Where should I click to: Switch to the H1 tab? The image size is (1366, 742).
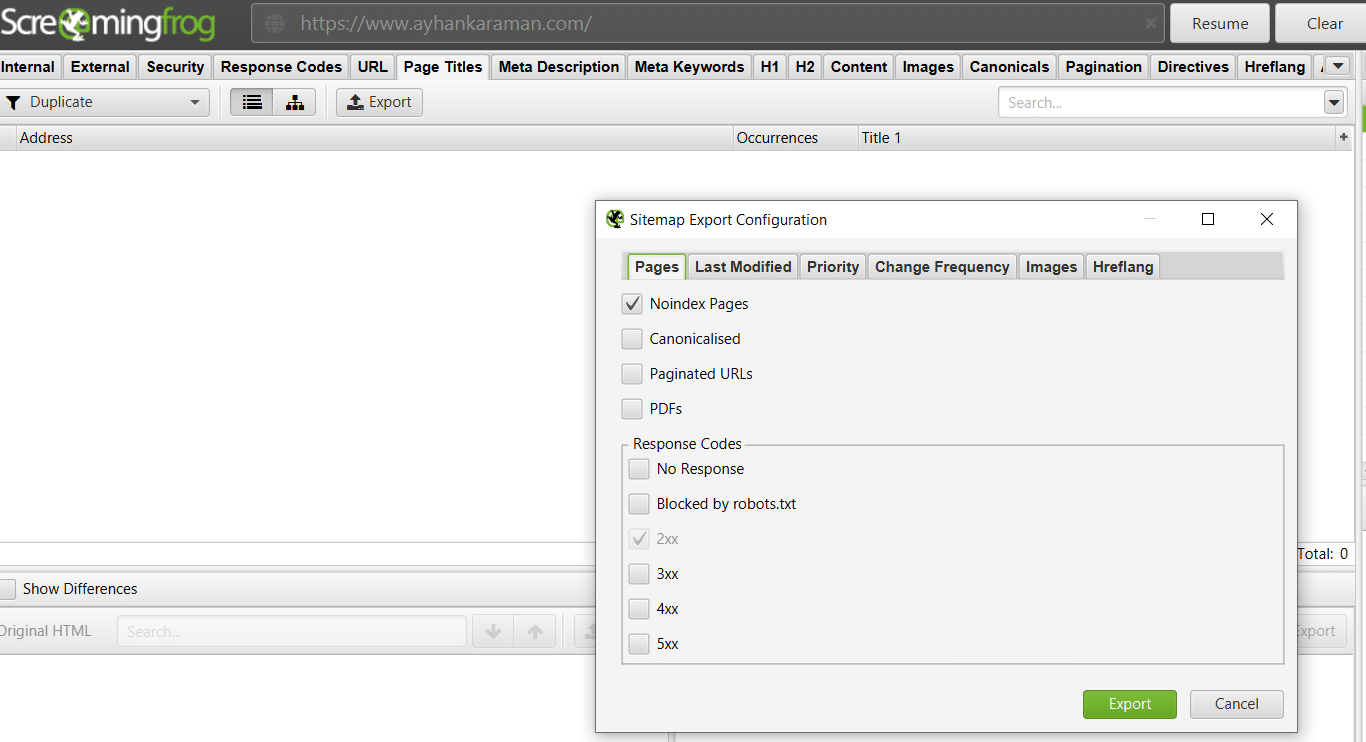(769, 67)
